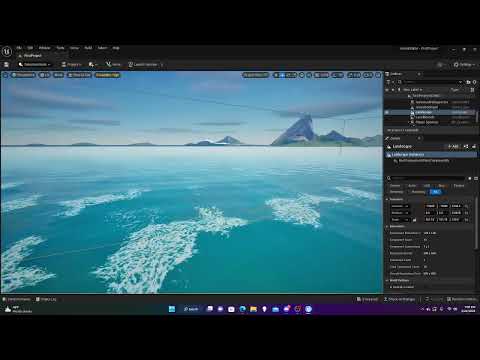480x360 pixels.
Task: Select the LOD filter in Details
Action: coord(427,186)
